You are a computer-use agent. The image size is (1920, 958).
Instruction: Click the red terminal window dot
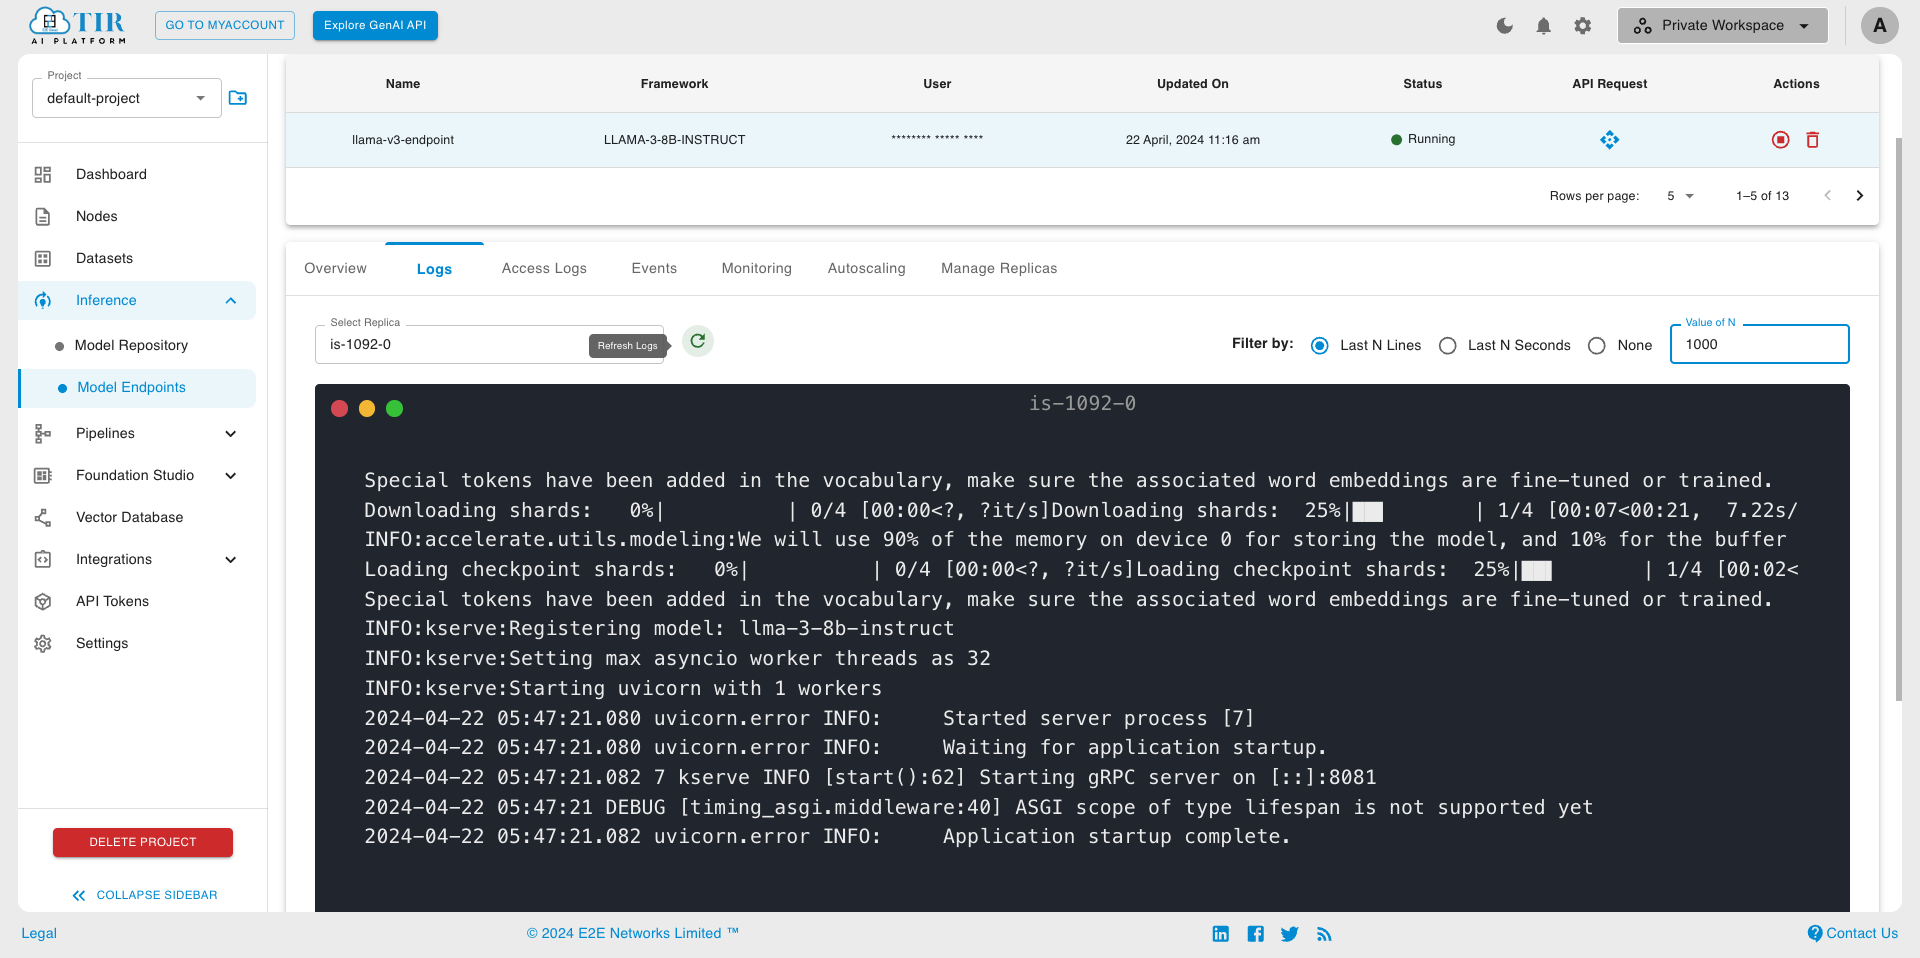click(339, 408)
